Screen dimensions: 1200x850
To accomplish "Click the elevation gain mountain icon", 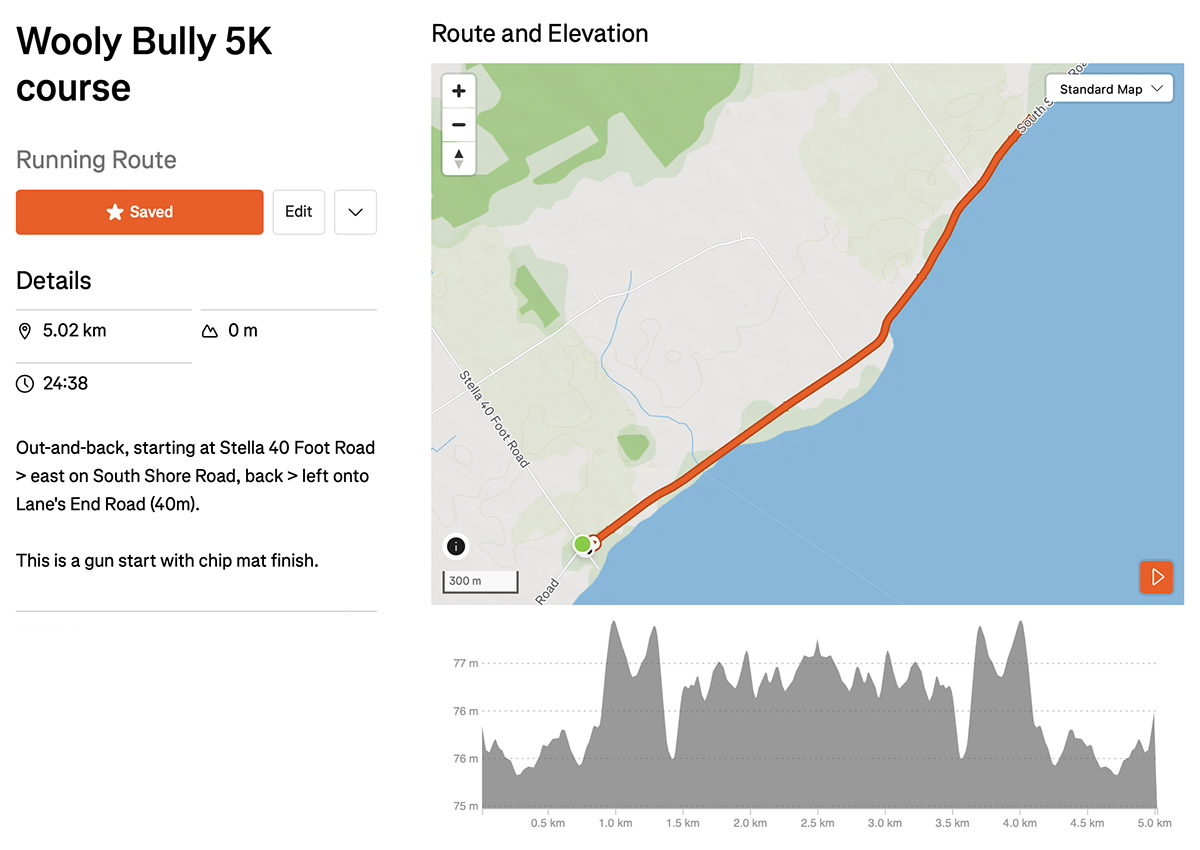I will click(x=210, y=331).
